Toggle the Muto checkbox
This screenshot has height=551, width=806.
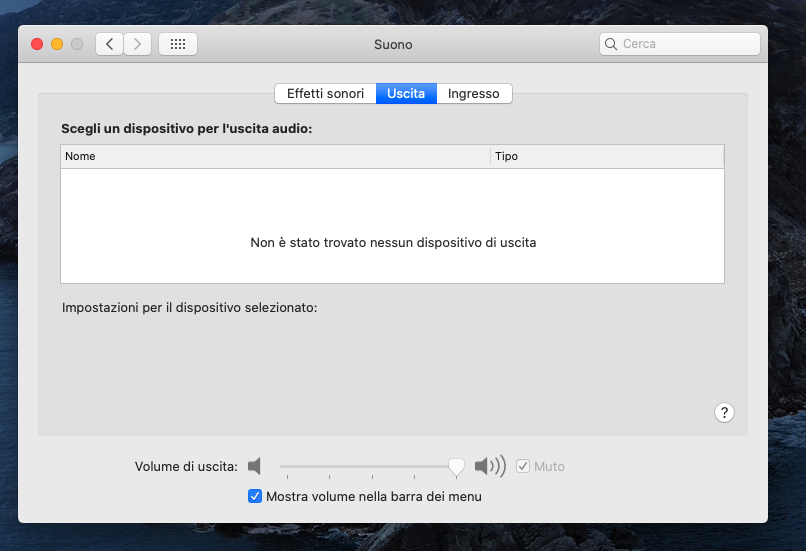(523, 466)
